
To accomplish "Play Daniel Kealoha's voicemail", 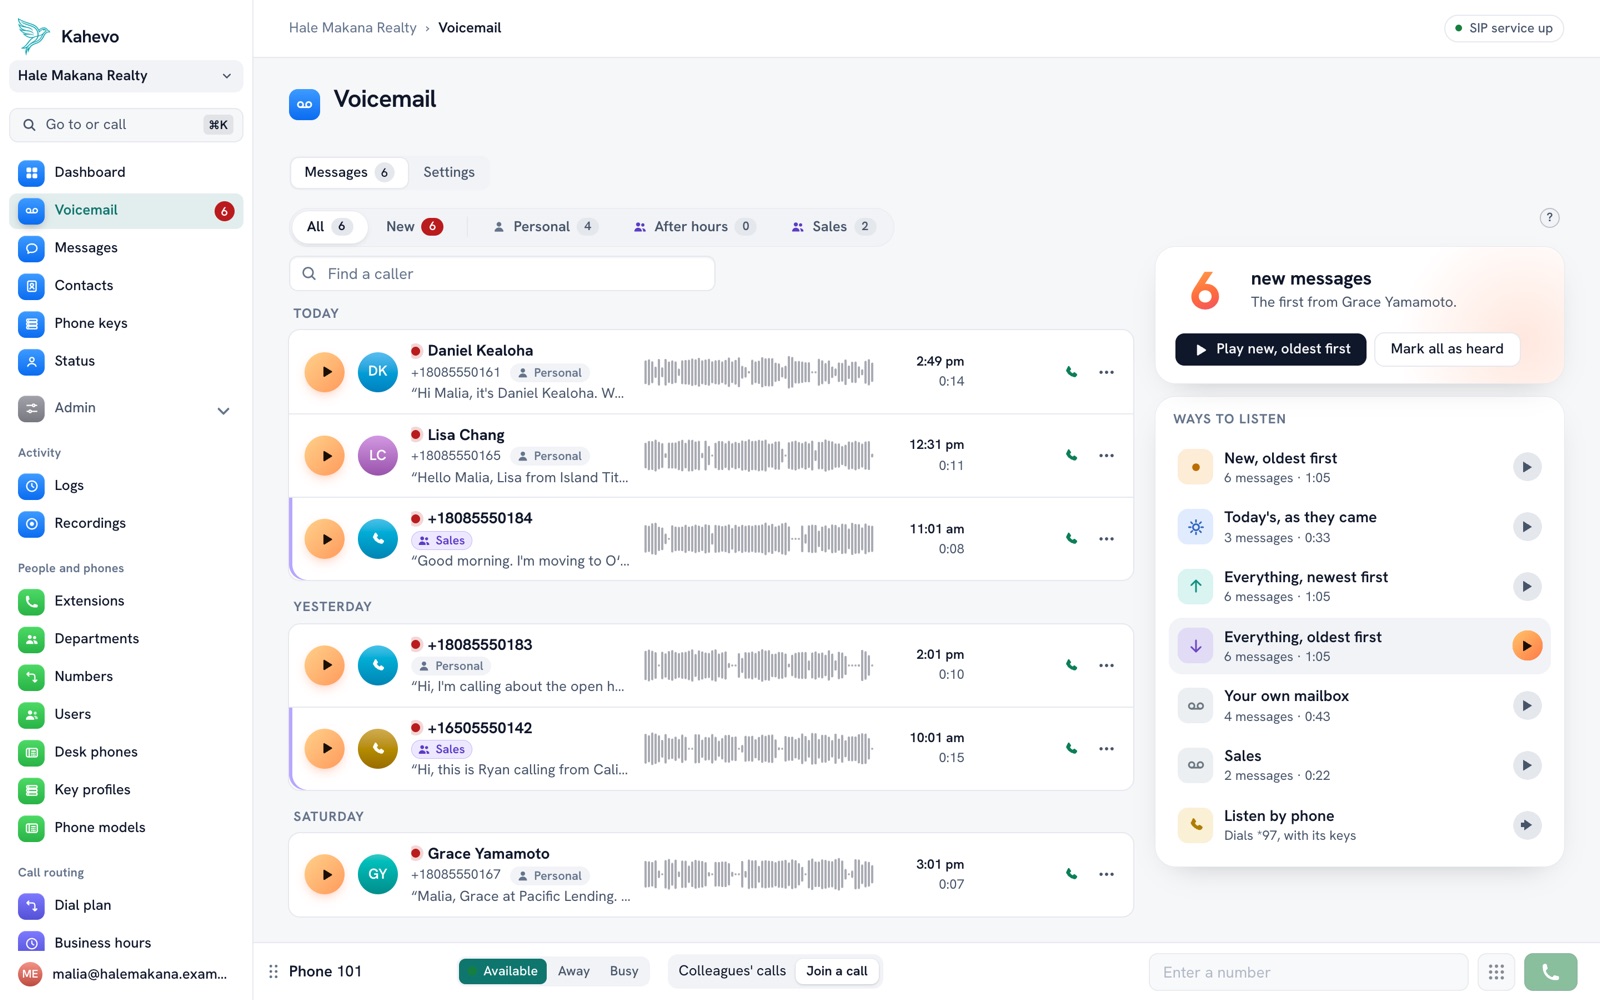I will pos(325,372).
